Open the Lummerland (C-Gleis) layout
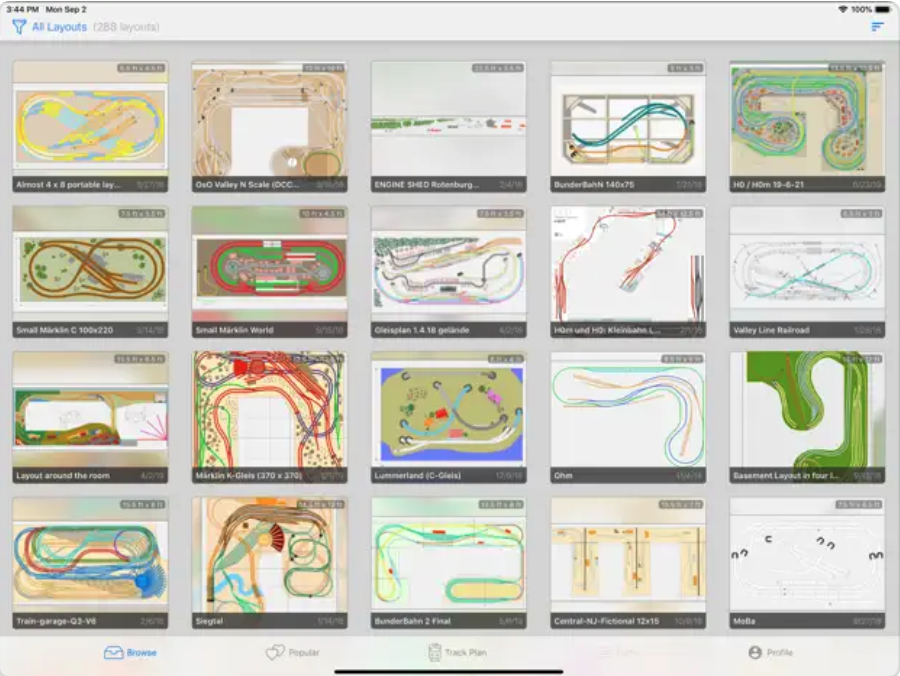Viewport: 900px width, 676px height. [448, 417]
